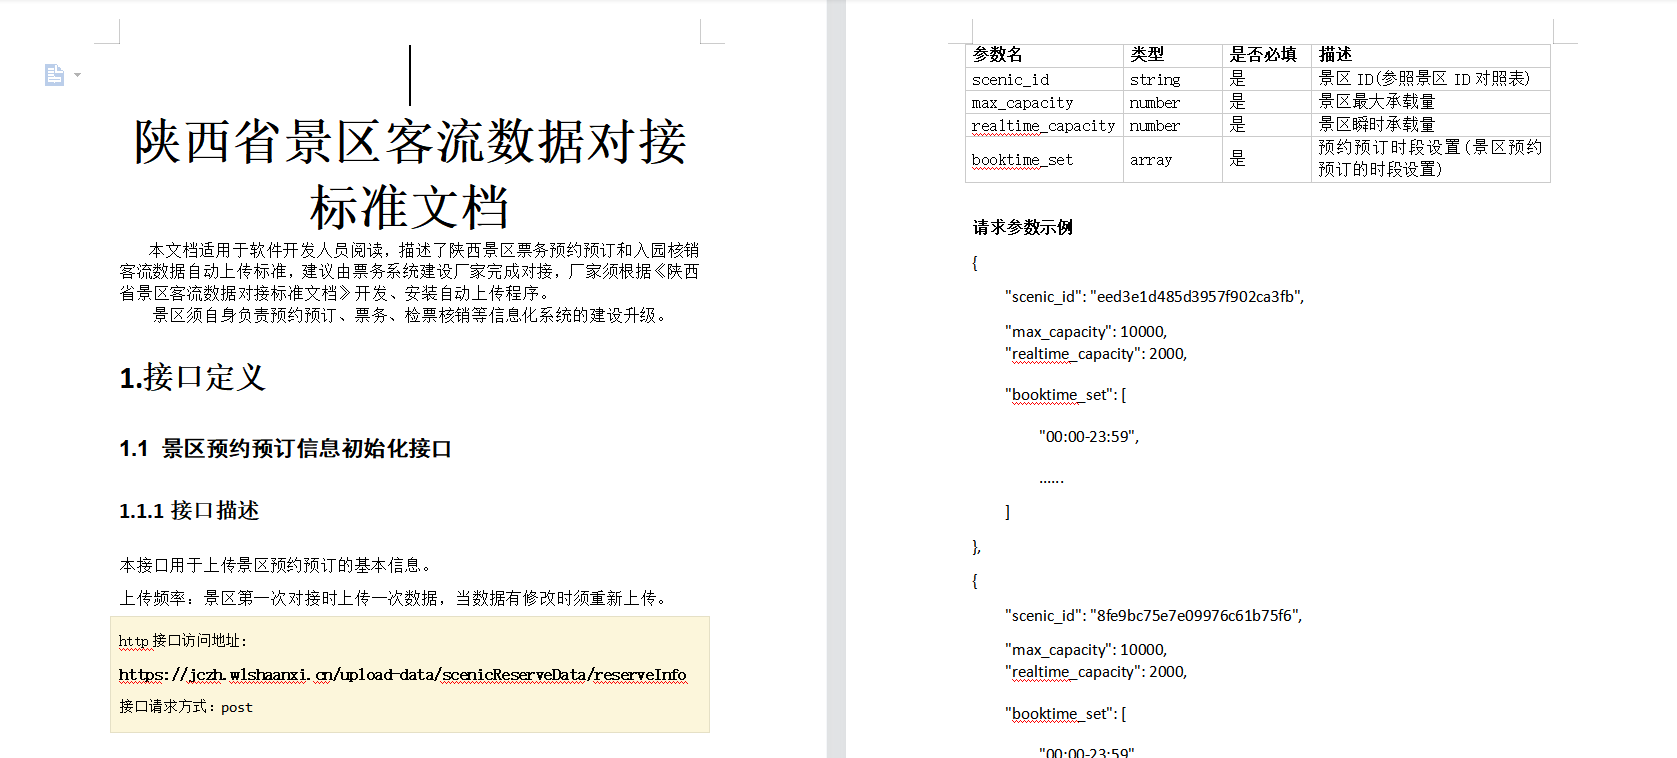Screen dimensions: 1677x758
Task: Click the main title 陕西省景区客流数据对接
Action: click(410, 141)
